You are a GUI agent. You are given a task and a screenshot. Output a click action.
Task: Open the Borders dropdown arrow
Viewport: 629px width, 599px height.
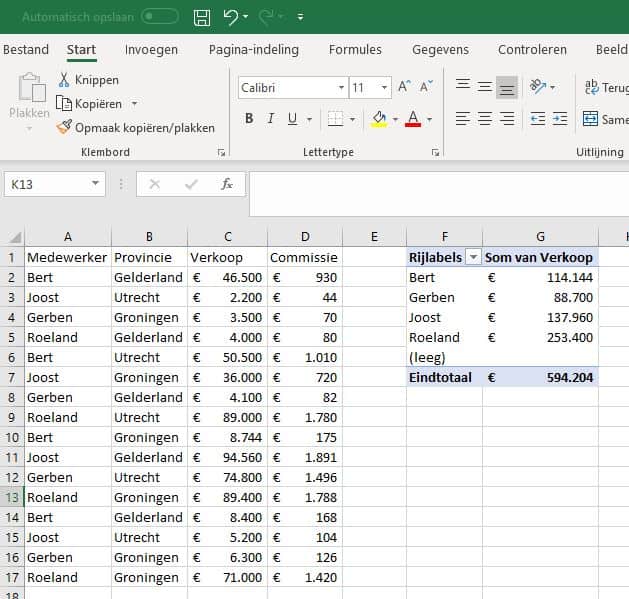[352, 119]
